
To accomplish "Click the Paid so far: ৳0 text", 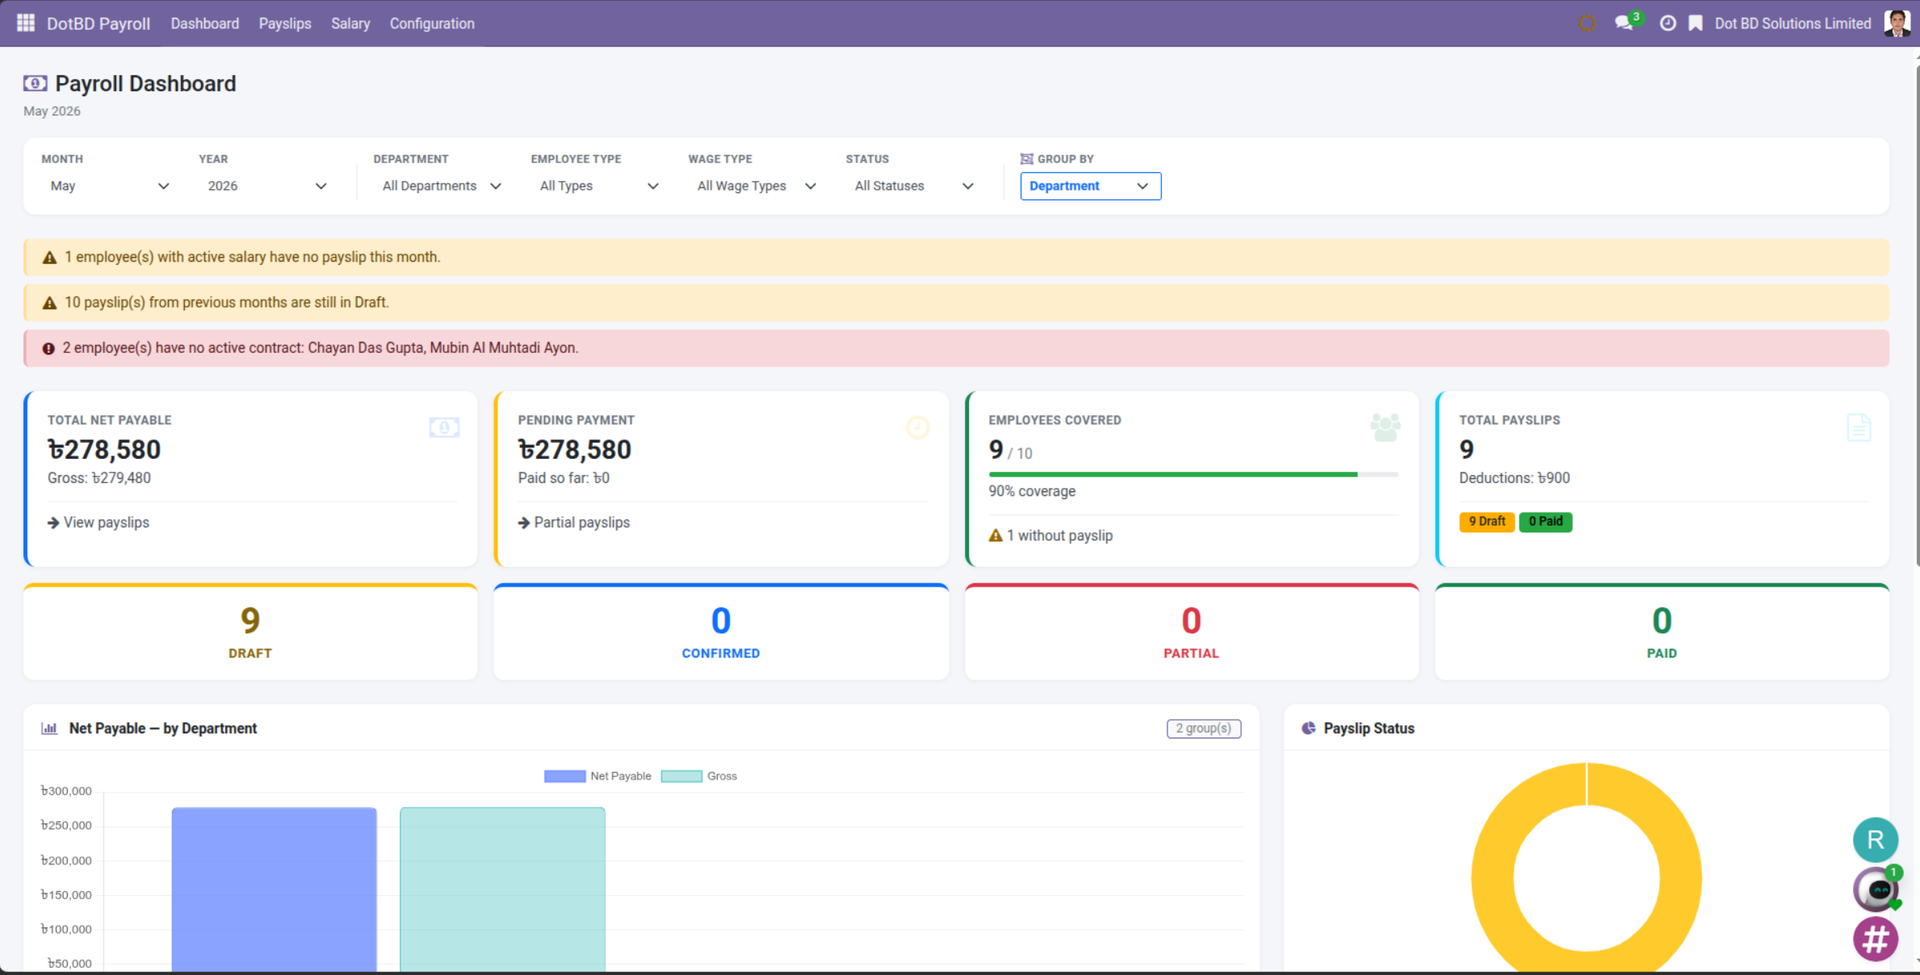I will (x=564, y=479).
